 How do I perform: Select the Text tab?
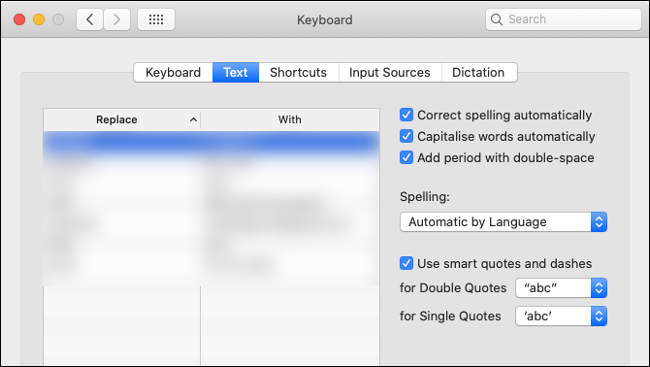pyautogui.click(x=235, y=73)
